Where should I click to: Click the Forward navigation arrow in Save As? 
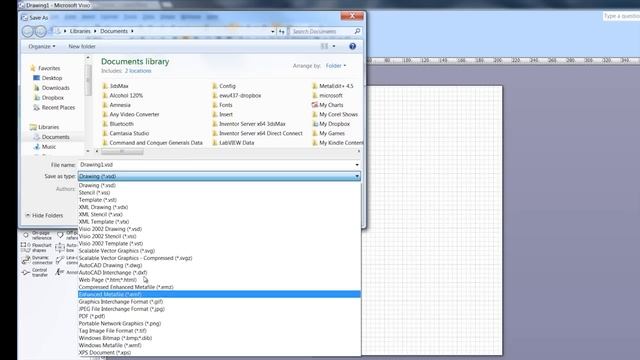click(x=40, y=31)
